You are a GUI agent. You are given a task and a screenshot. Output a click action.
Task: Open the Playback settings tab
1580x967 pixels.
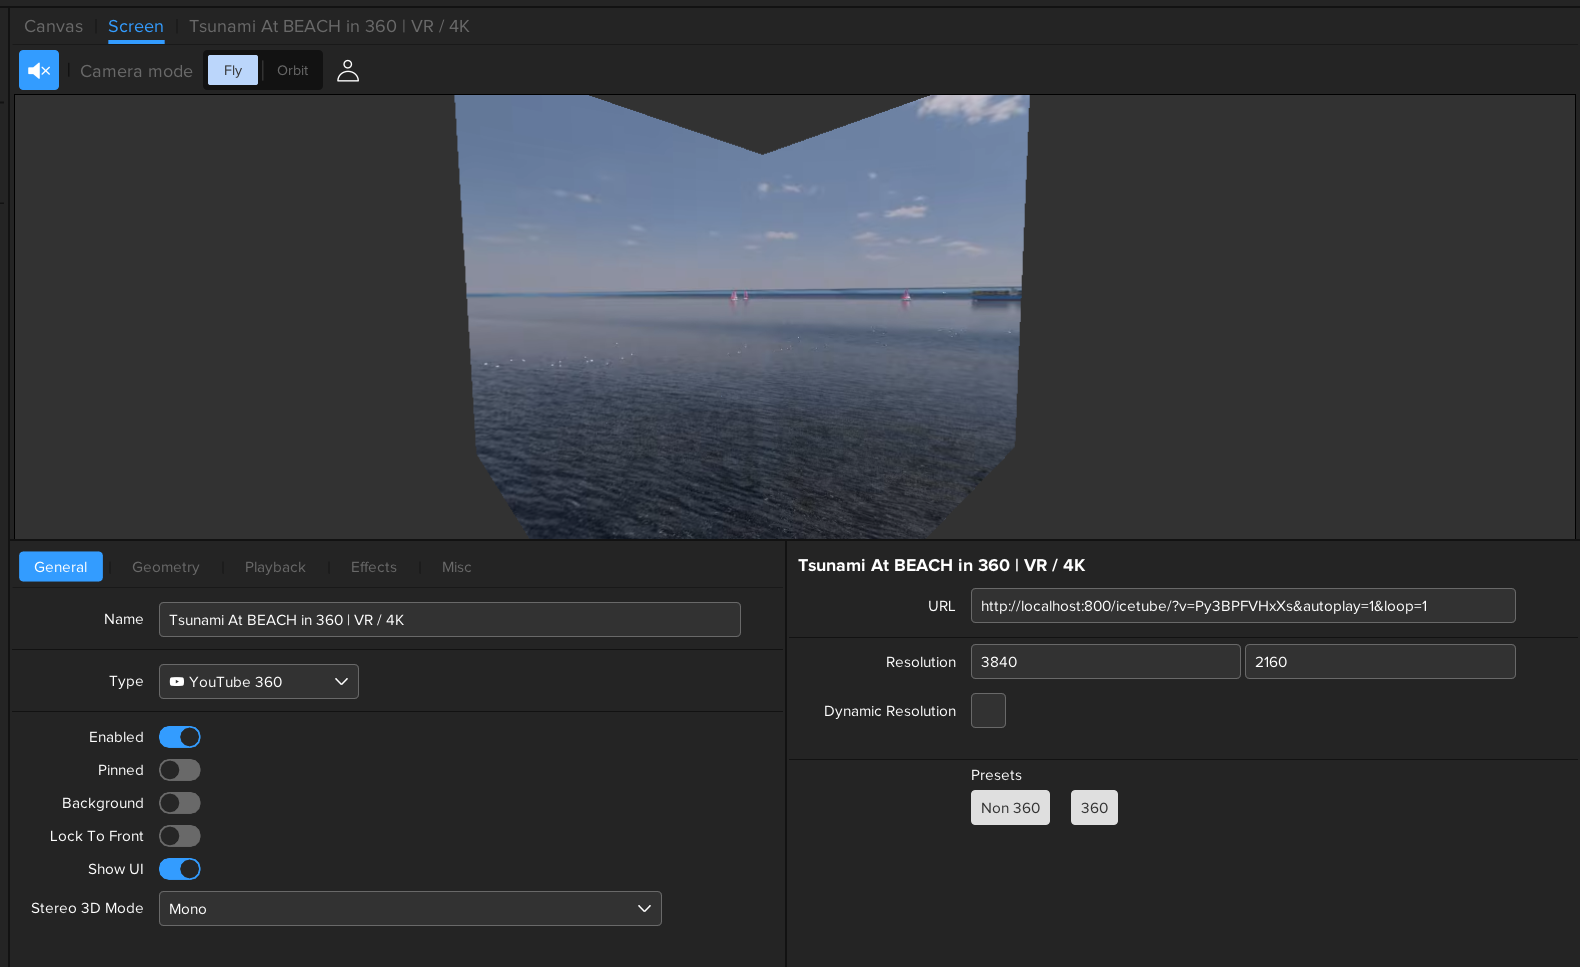coord(275,567)
